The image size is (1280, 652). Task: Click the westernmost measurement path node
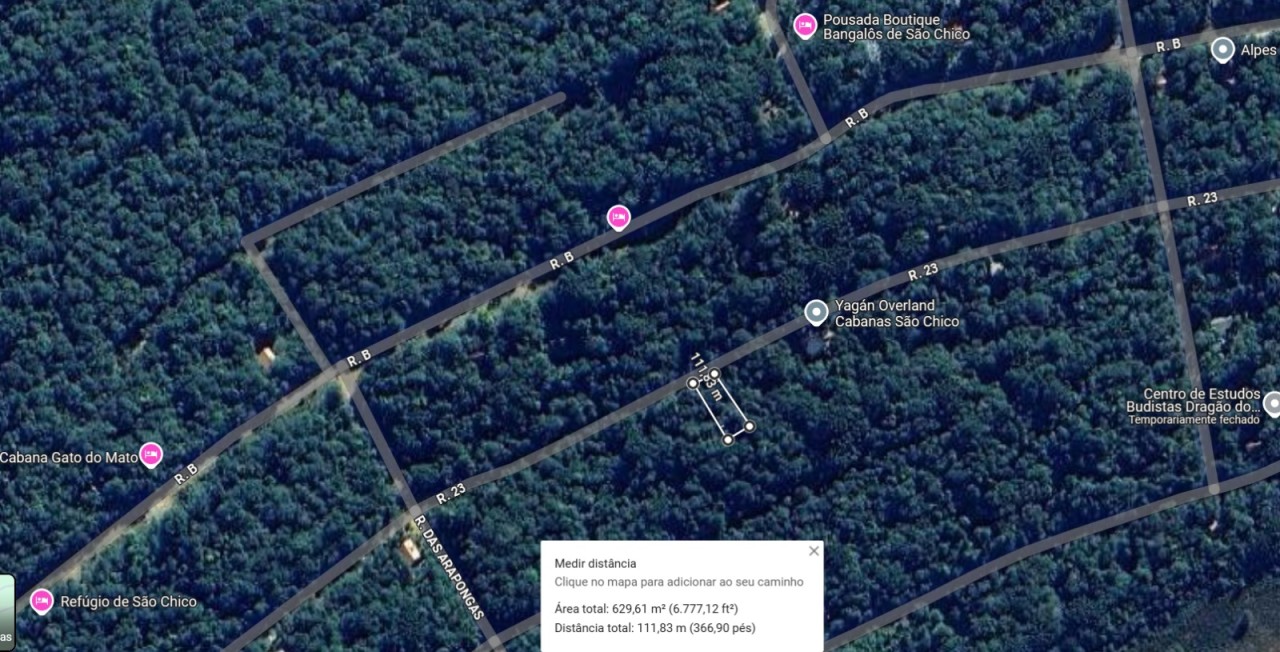692,383
